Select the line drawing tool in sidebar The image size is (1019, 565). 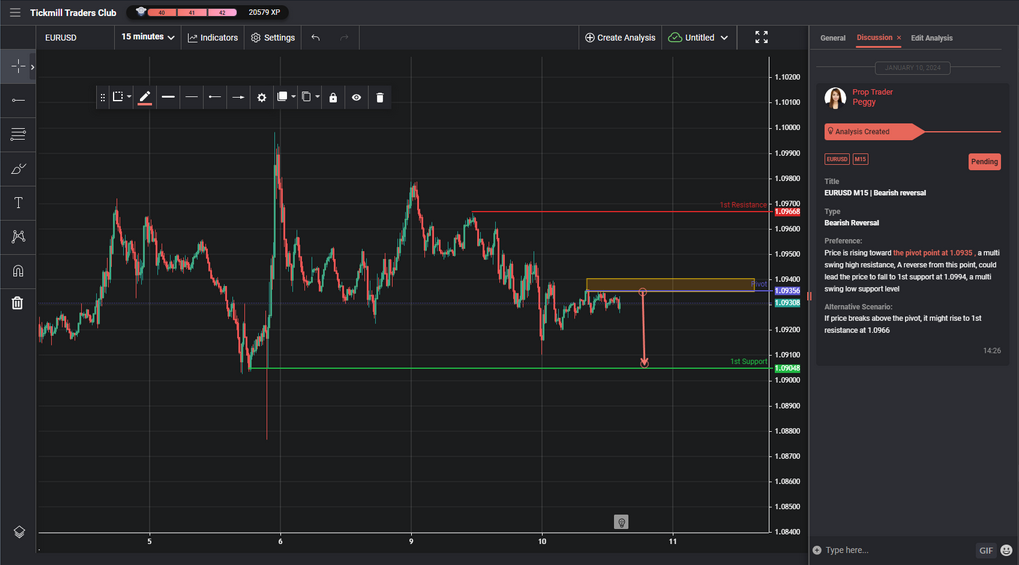18,100
